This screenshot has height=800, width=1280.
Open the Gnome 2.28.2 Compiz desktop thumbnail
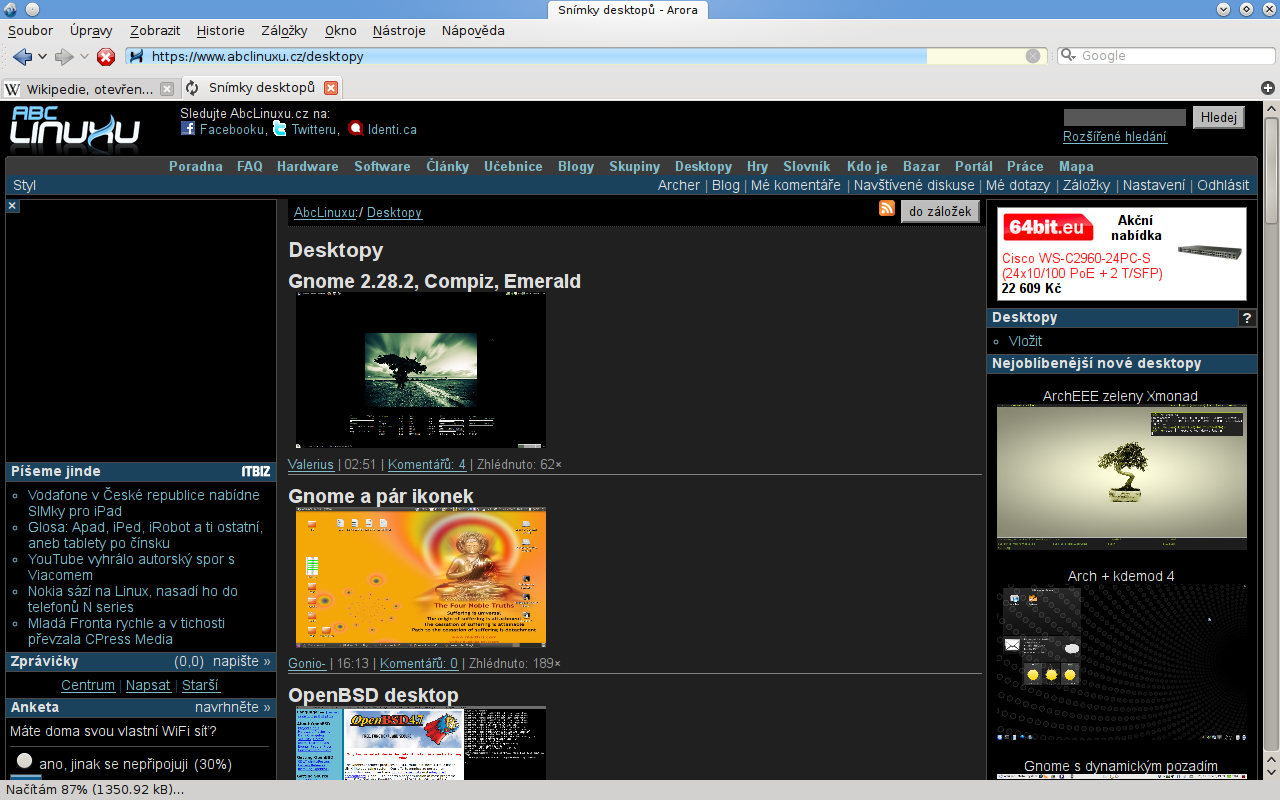click(421, 369)
